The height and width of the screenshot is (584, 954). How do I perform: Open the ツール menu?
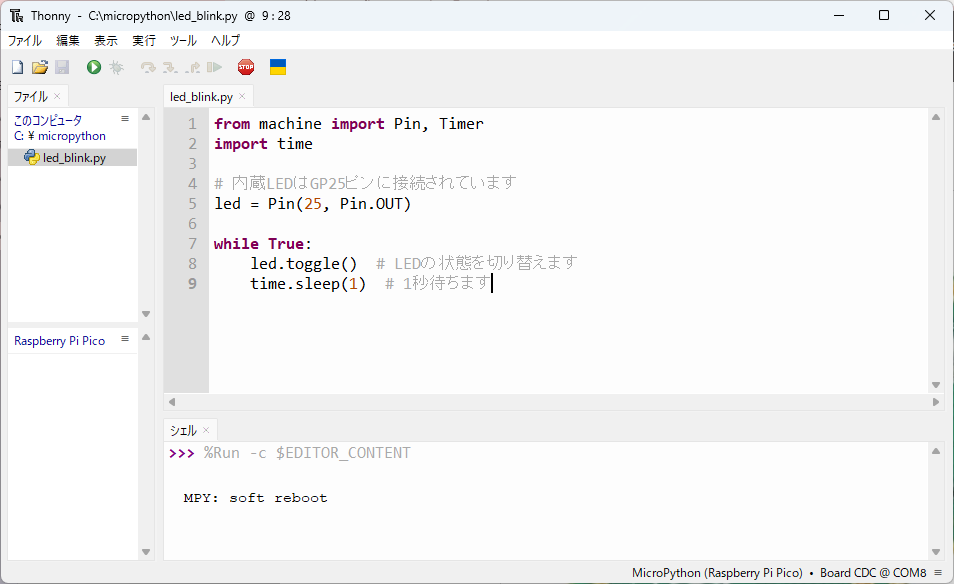coord(183,41)
